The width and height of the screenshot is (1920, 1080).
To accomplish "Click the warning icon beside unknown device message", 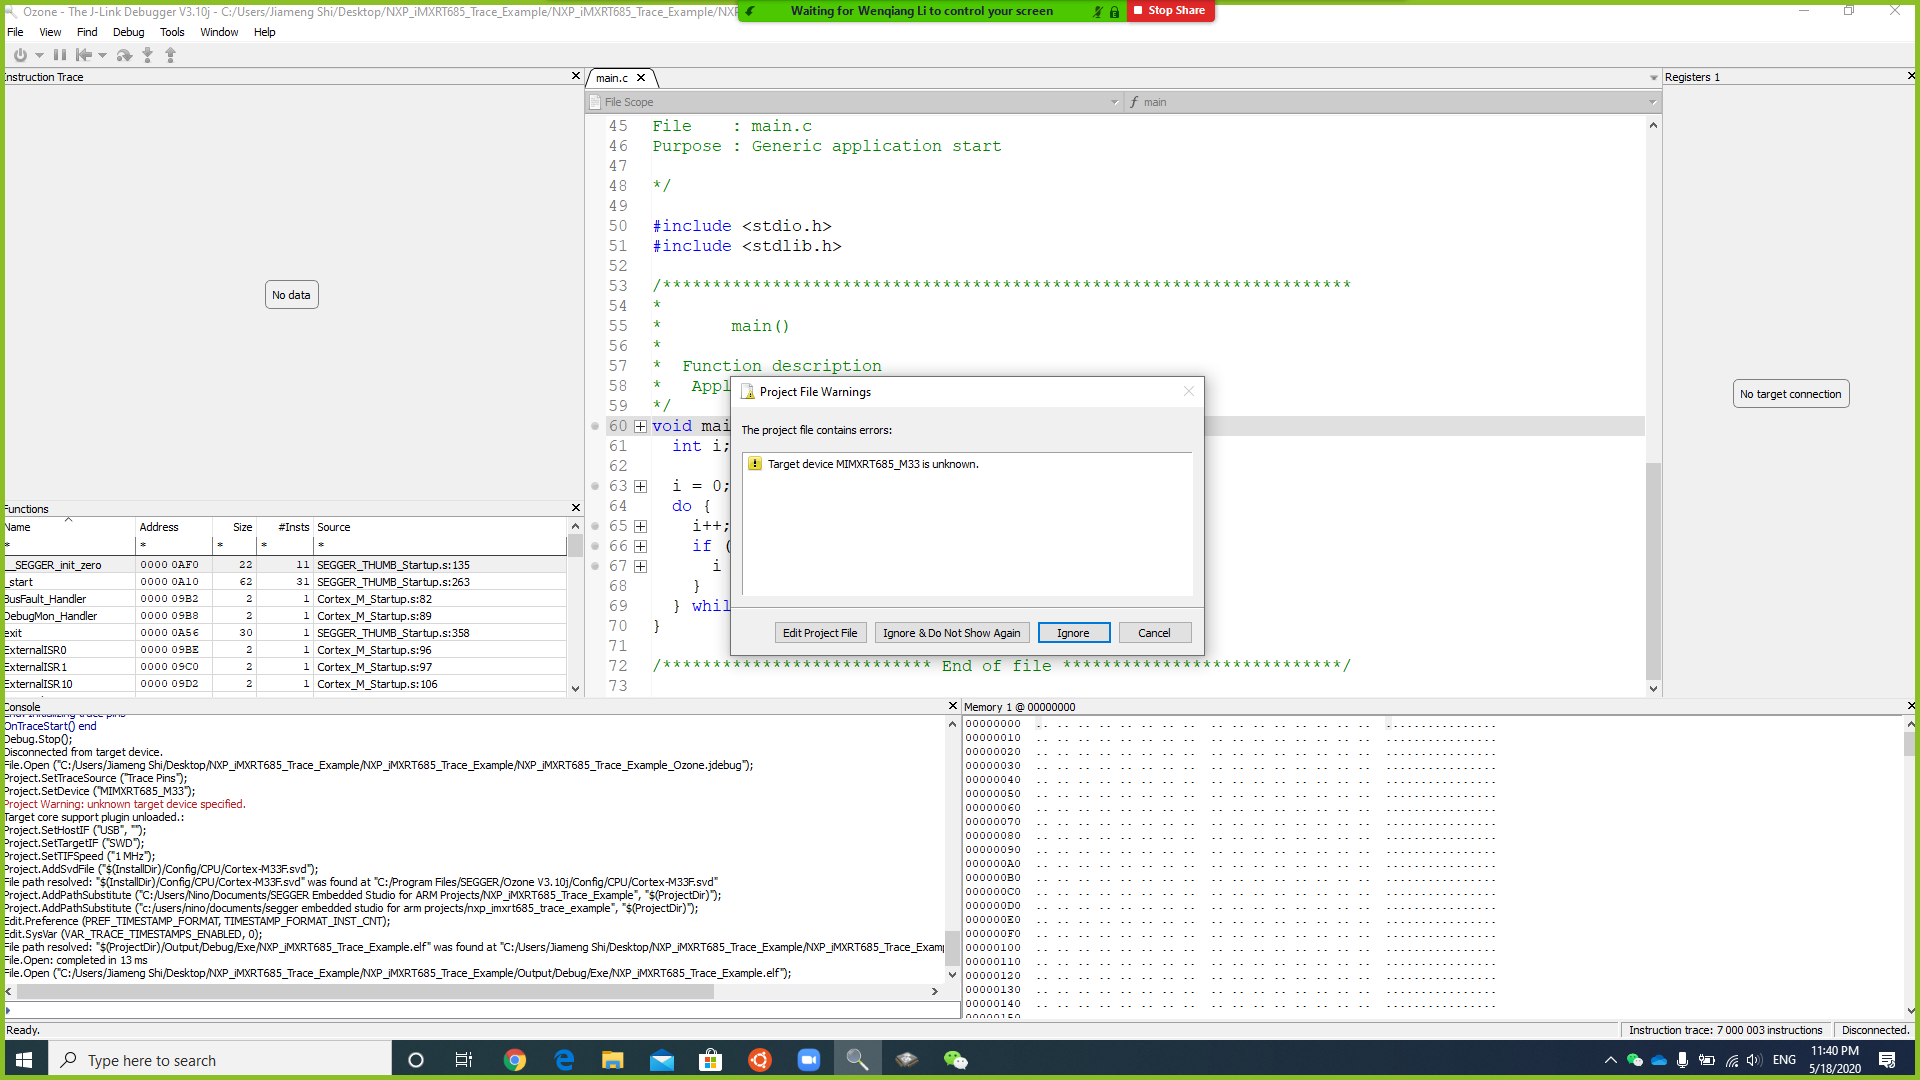I will 755,463.
